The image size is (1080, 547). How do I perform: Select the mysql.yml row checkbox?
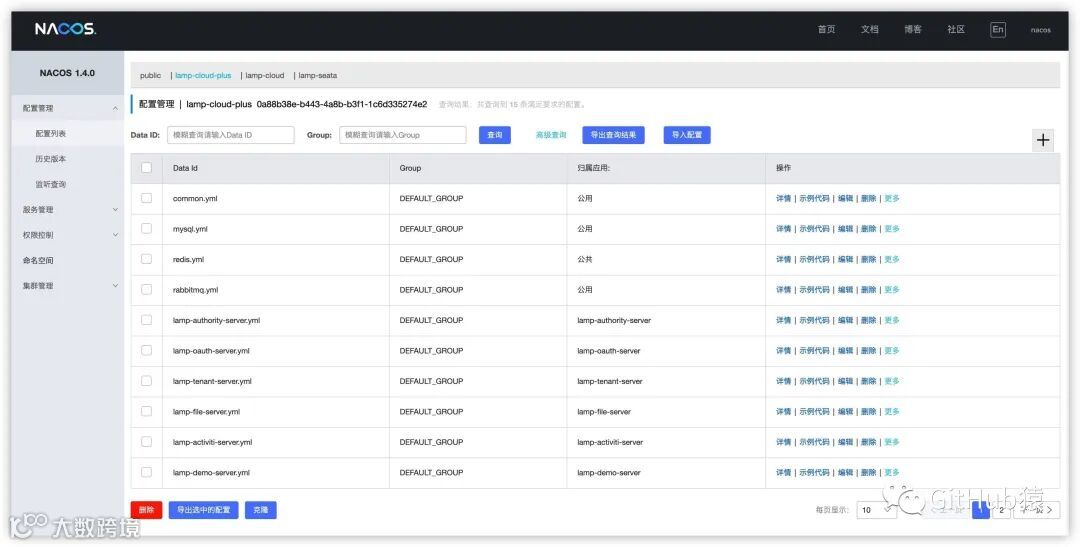pos(146,229)
